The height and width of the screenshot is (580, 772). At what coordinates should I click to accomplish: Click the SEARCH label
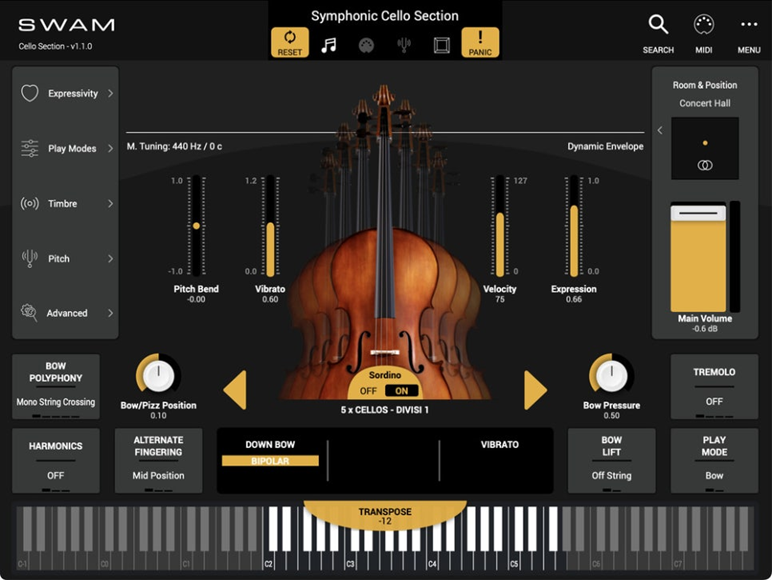click(x=658, y=50)
